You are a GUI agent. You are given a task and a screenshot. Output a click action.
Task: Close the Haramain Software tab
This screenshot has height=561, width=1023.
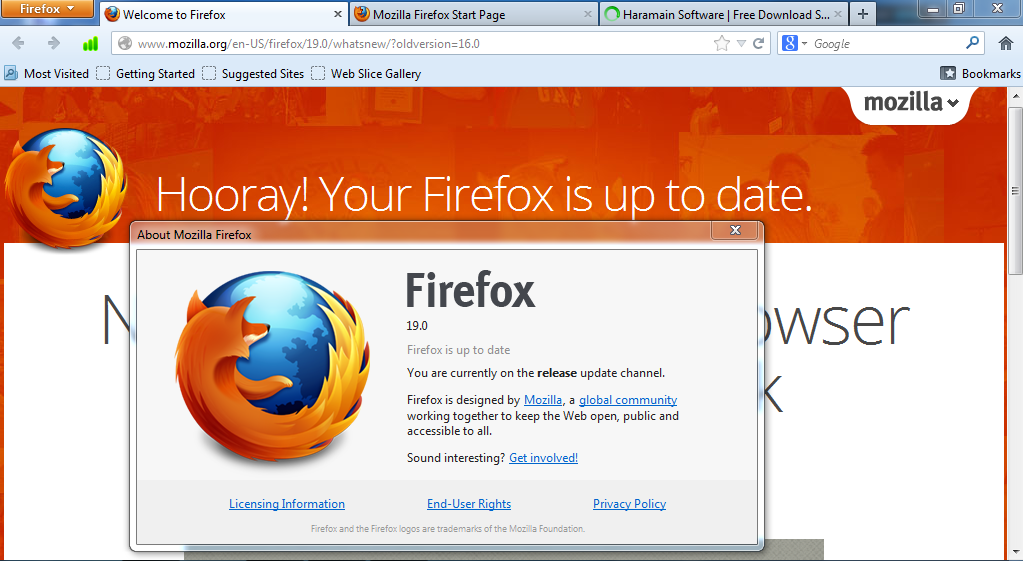(838, 14)
